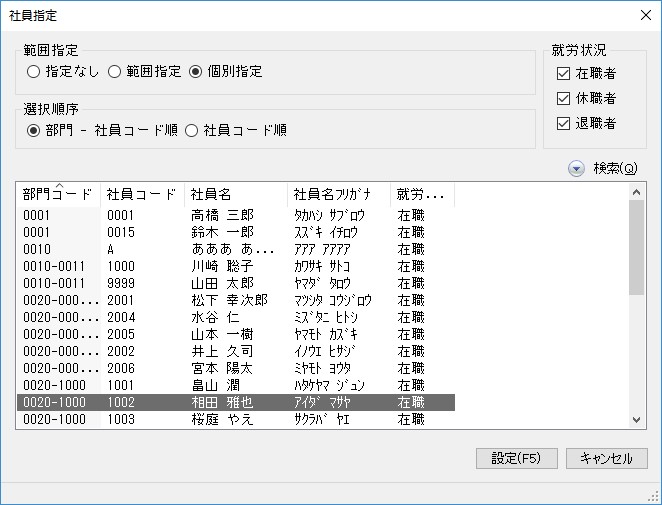Toggle the 休職者 checkbox
The image size is (662, 505).
(563, 98)
